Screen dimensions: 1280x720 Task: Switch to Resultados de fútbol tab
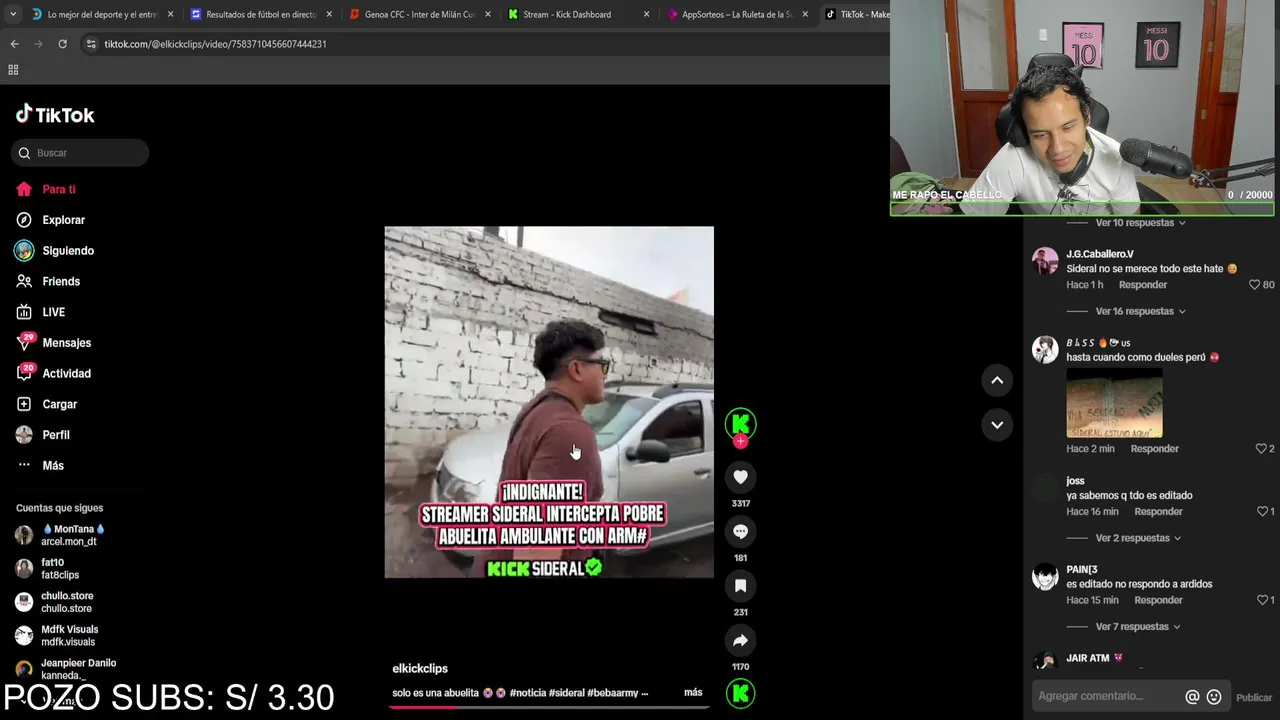tap(261, 15)
